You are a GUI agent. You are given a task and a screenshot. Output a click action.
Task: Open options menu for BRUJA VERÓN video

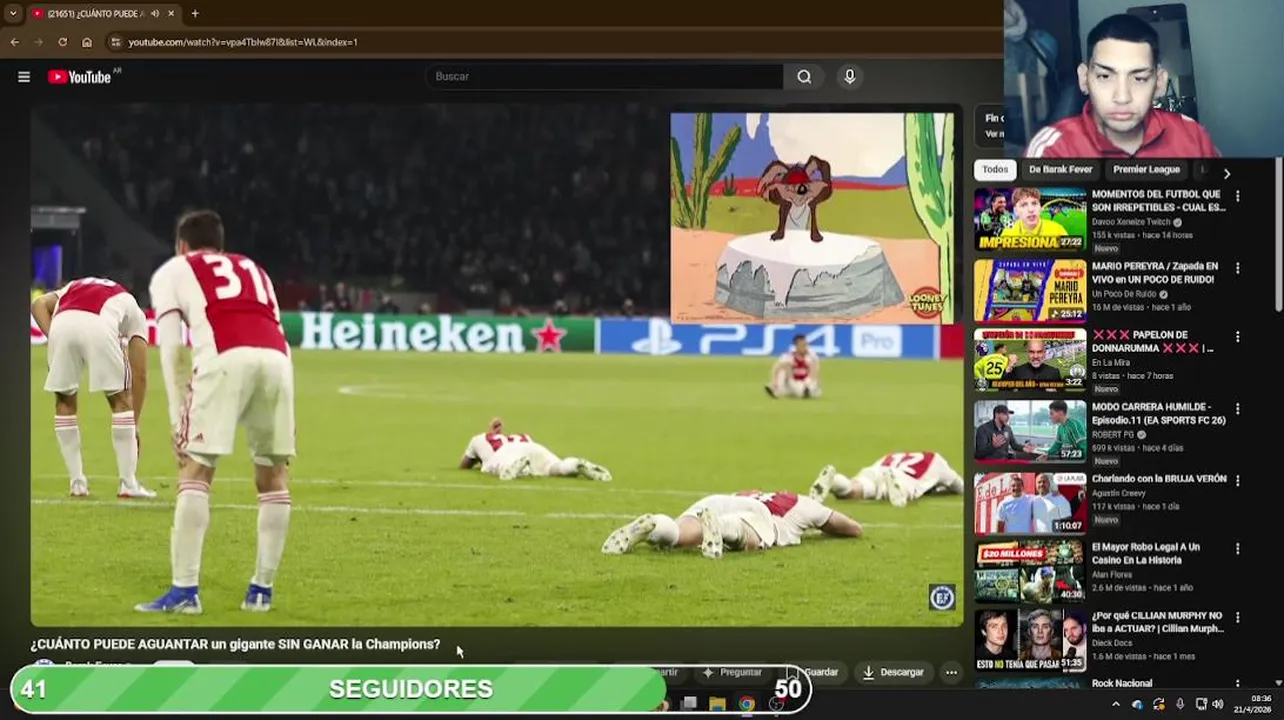point(1238,480)
